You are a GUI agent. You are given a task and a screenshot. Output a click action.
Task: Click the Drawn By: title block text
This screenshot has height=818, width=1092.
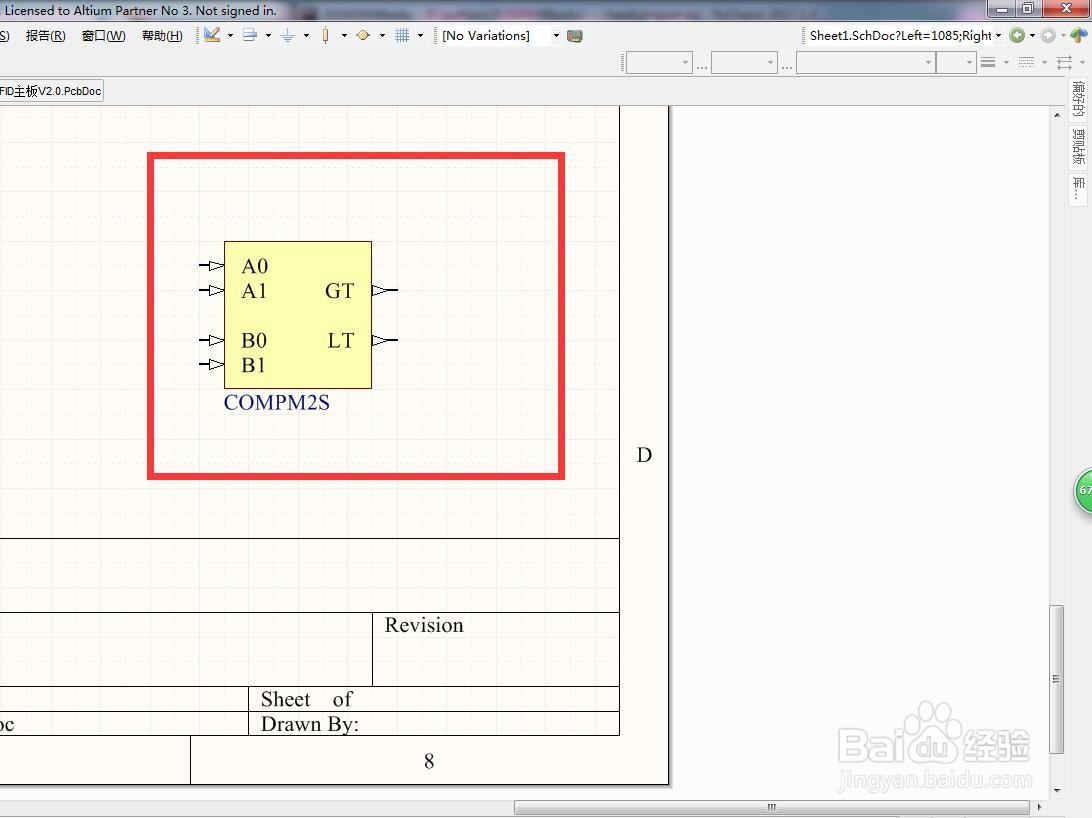click(310, 724)
